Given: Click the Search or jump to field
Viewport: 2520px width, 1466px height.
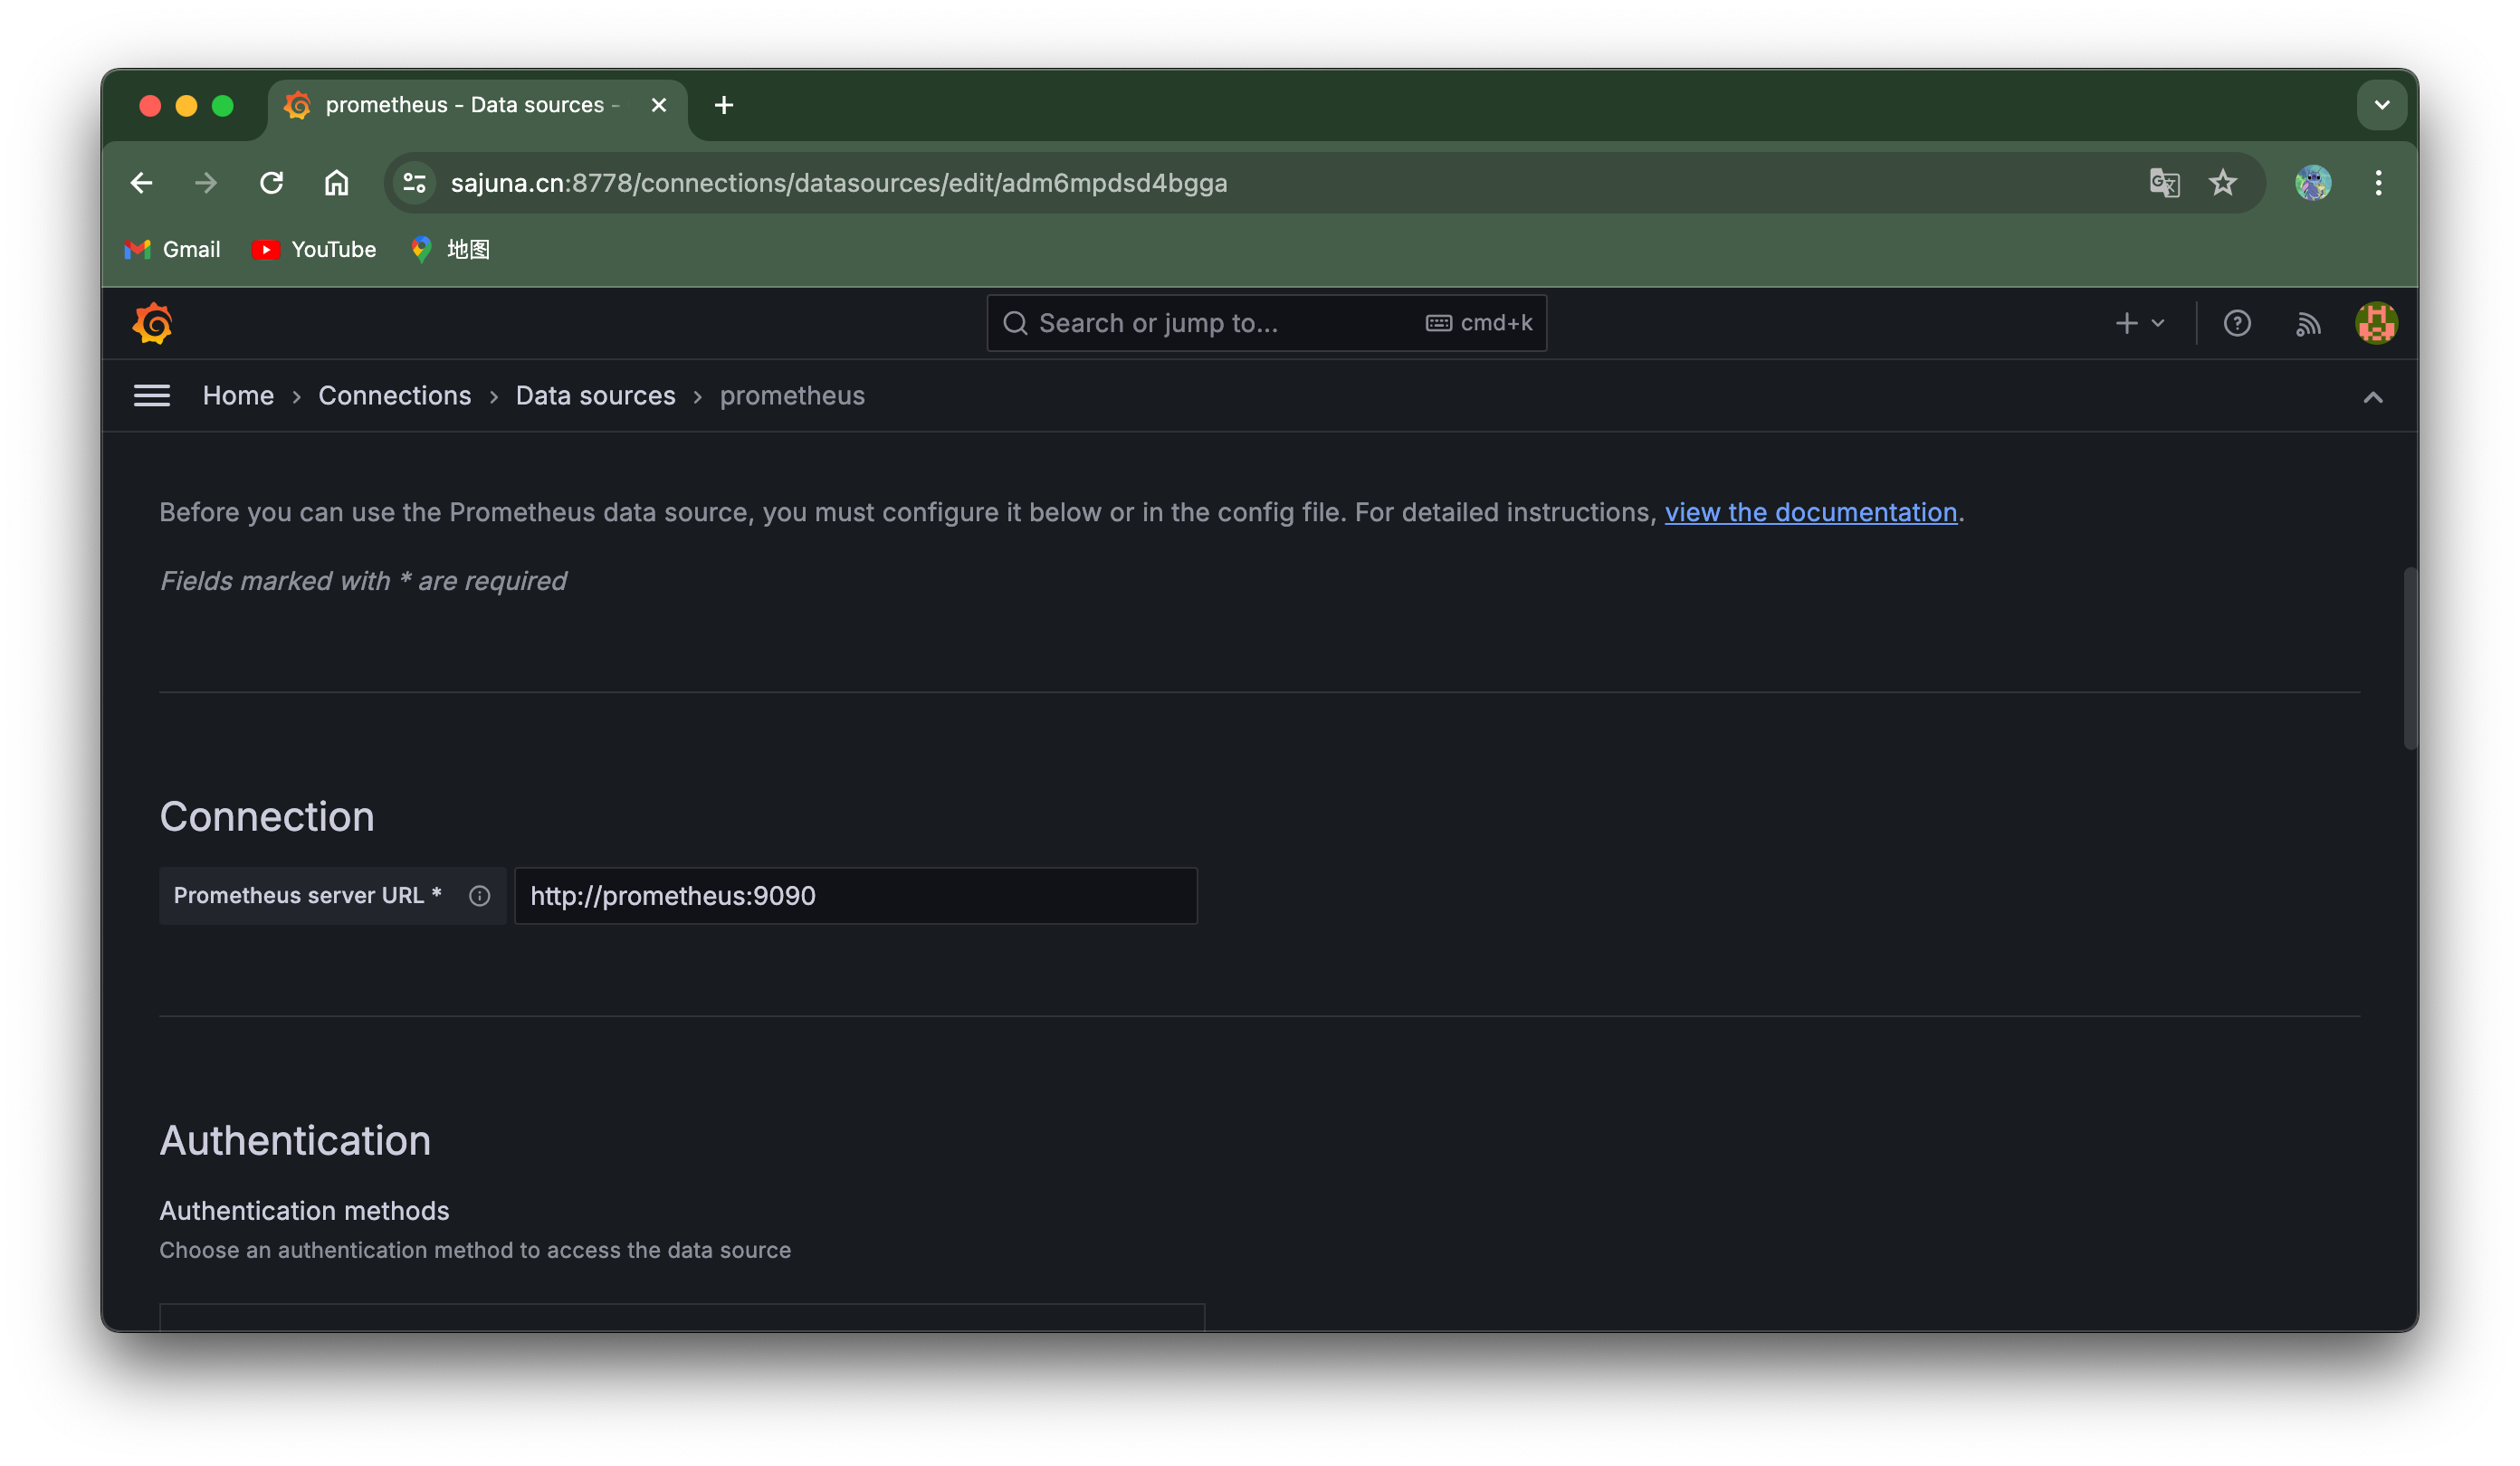Looking at the screenshot, I should point(1266,323).
